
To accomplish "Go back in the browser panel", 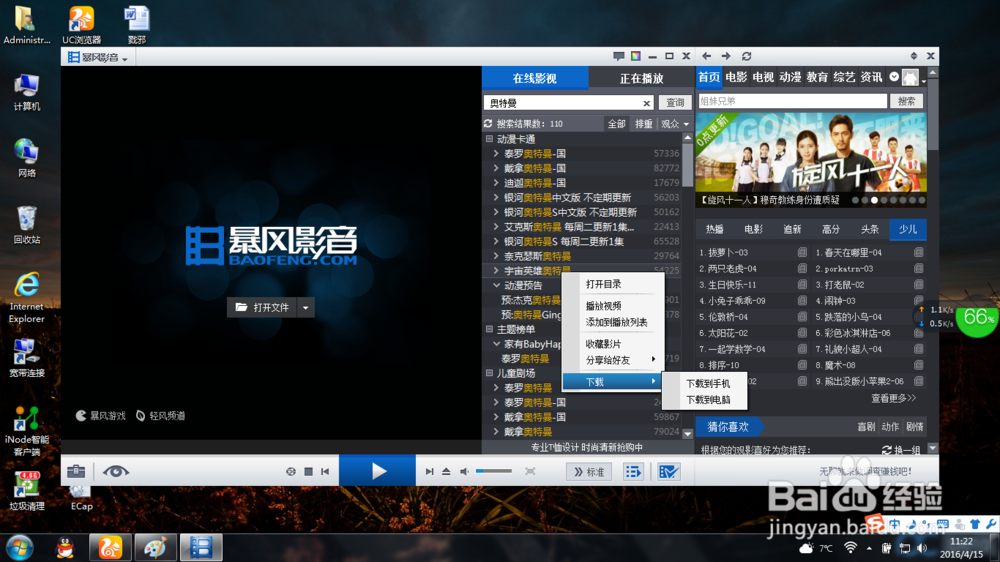I will coord(707,56).
